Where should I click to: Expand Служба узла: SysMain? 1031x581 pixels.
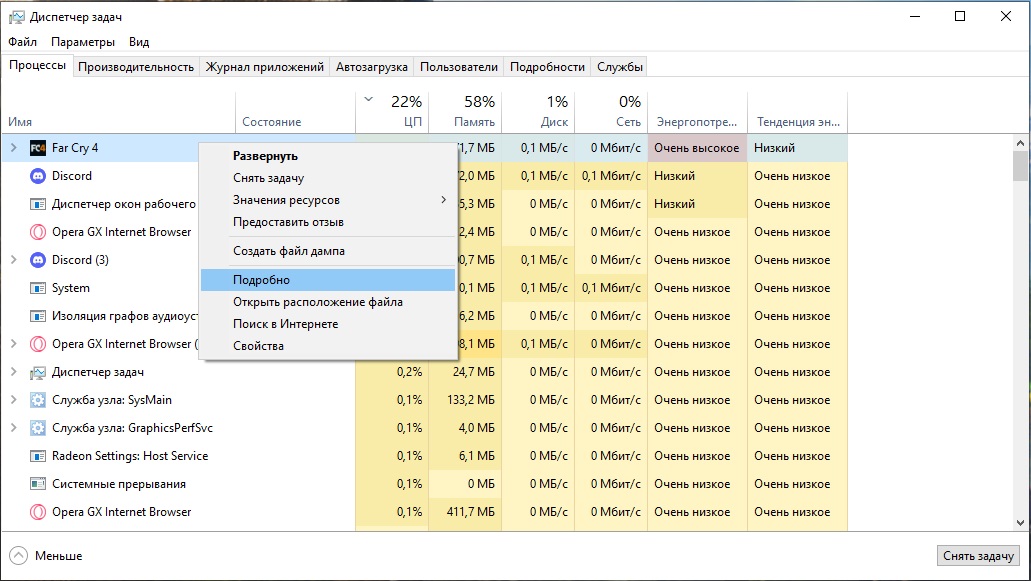[14, 400]
